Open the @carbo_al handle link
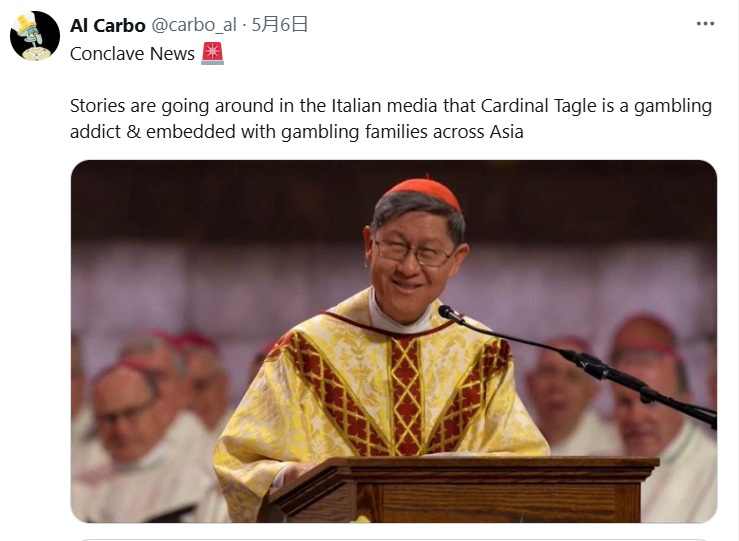 coord(194,25)
